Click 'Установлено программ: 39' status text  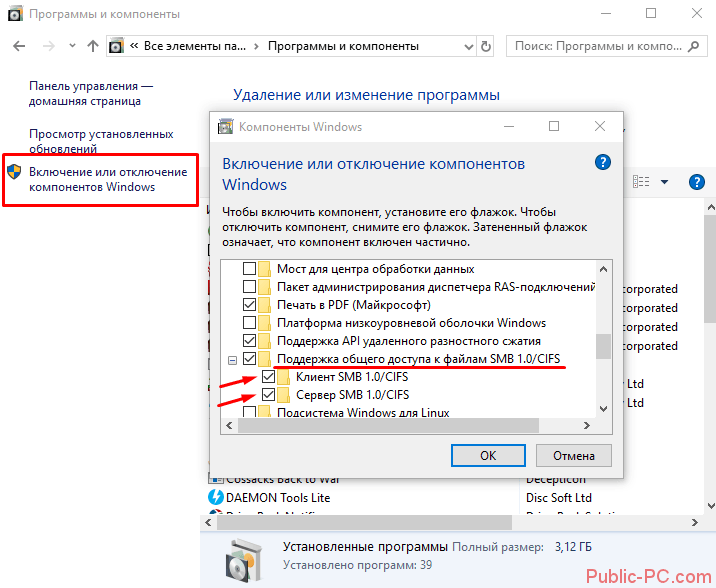[x=357, y=565]
